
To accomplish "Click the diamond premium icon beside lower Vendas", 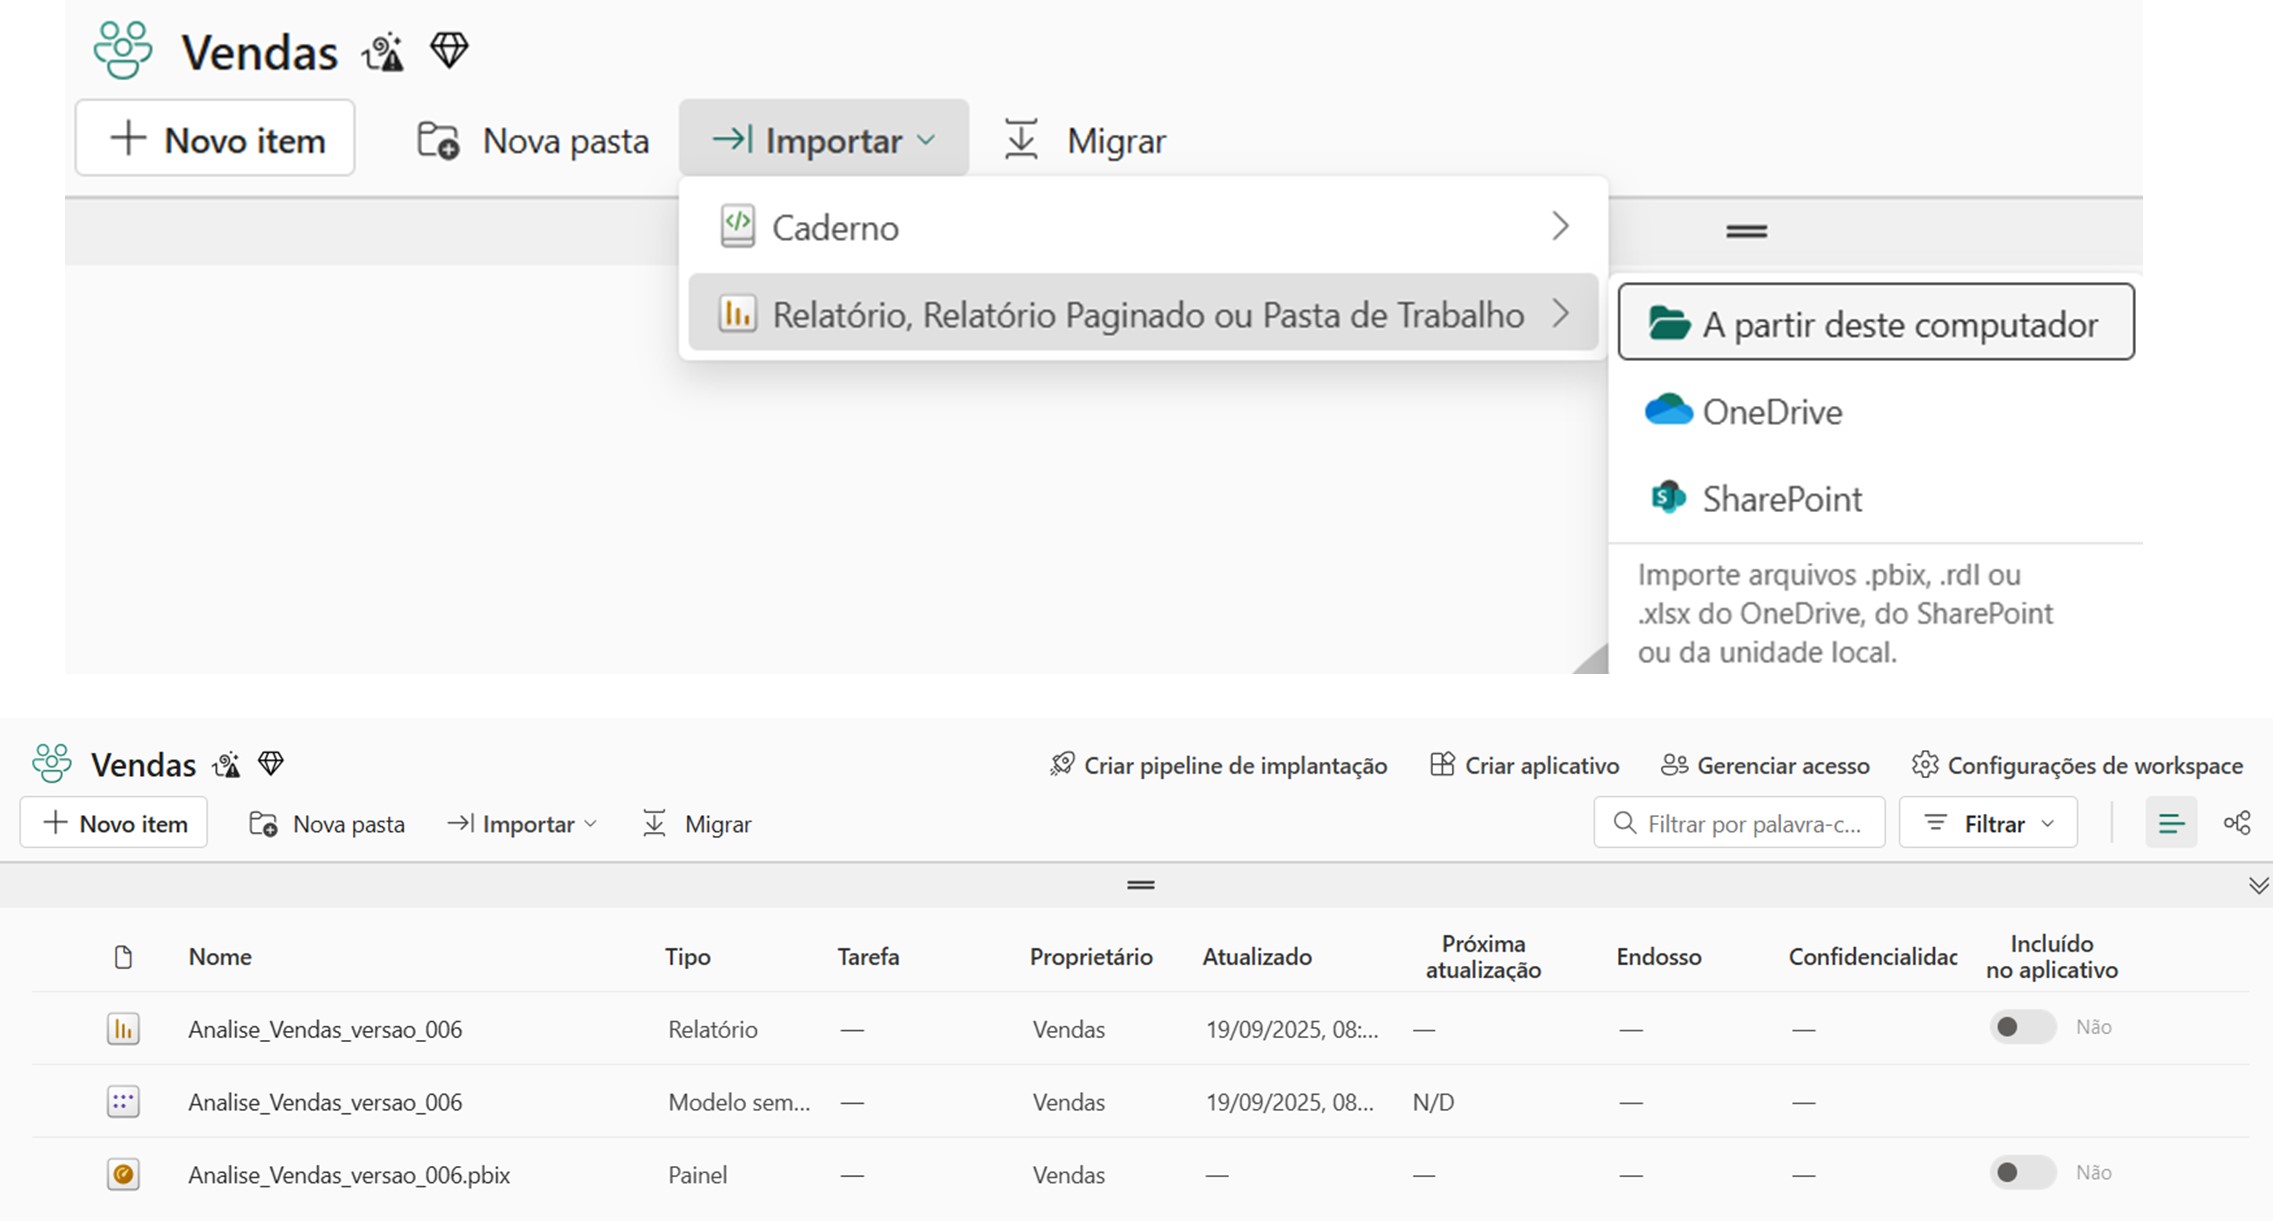I will pyautogui.click(x=271, y=764).
